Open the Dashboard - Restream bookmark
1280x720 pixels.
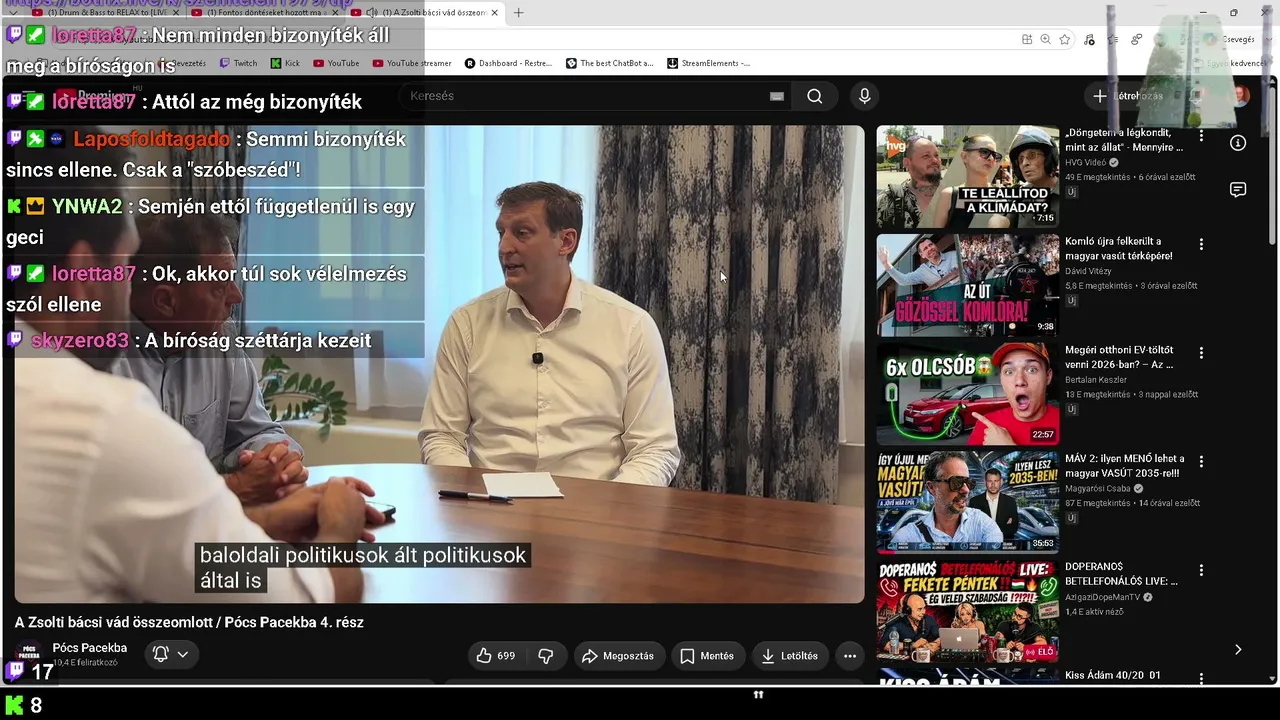pyautogui.click(x=508, y=63)
